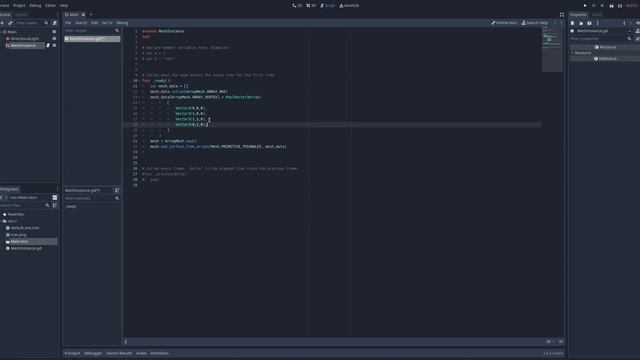Pause the running scene
640x360 pixels.
click(x=593, y=6)
